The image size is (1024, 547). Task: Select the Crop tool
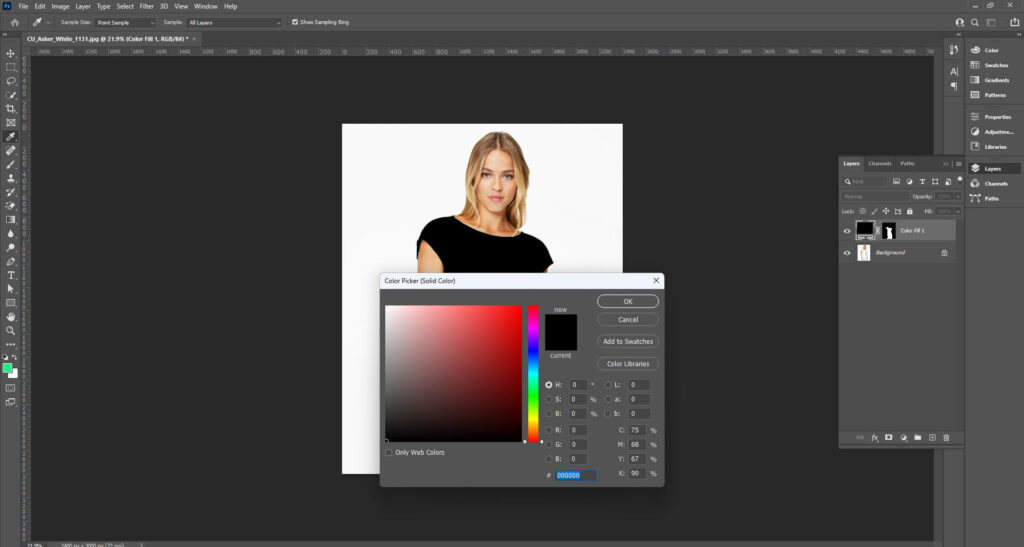click(x=10, y=109)
